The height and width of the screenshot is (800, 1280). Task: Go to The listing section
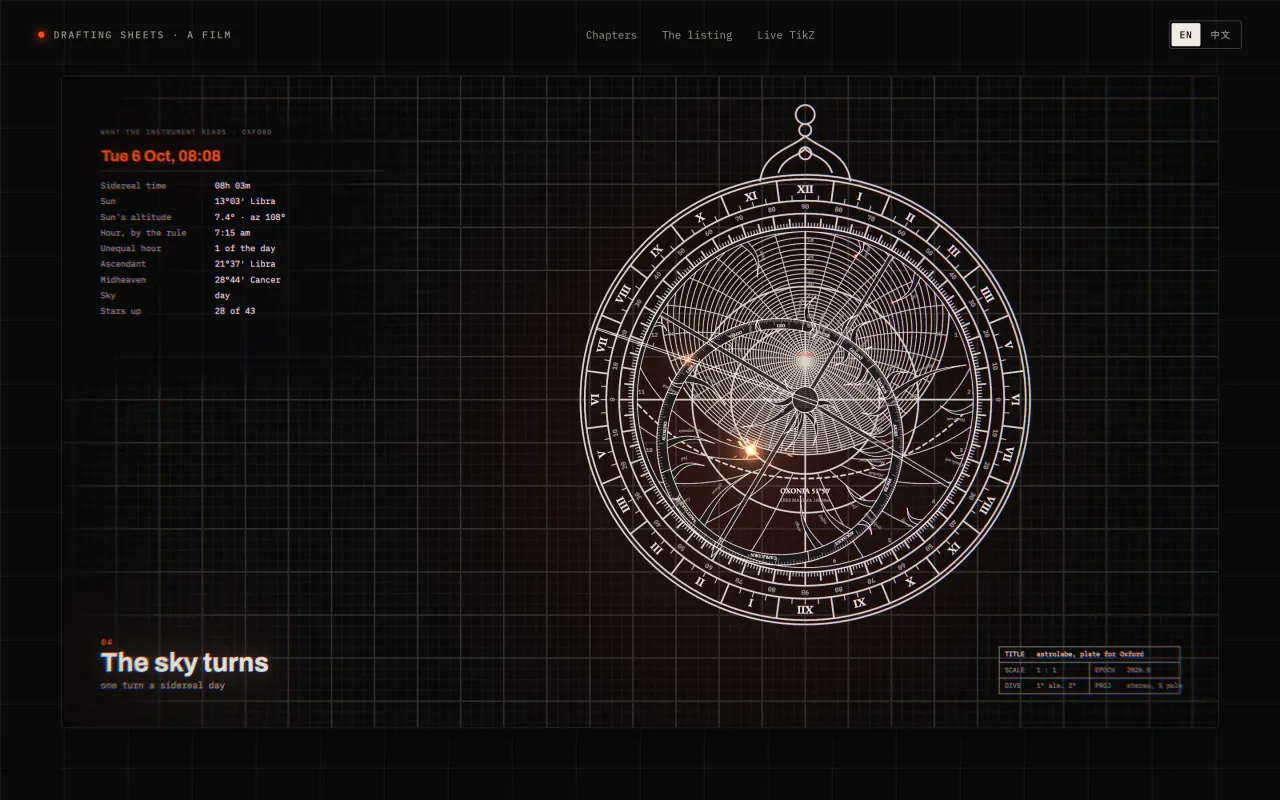[x=697, y=35]
